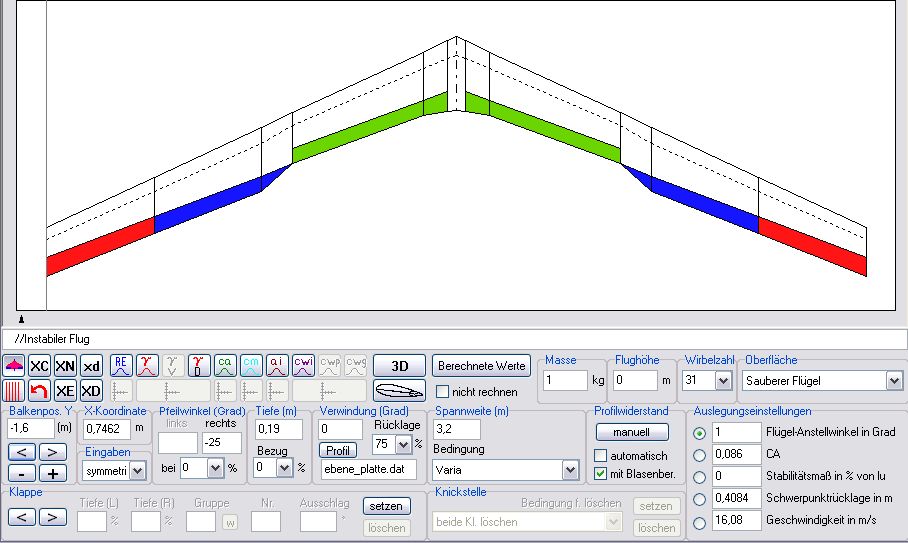This screenshot has width=908, height=543.
Task: Open the airfoil profile shape icon
Action: coord(399,390)
